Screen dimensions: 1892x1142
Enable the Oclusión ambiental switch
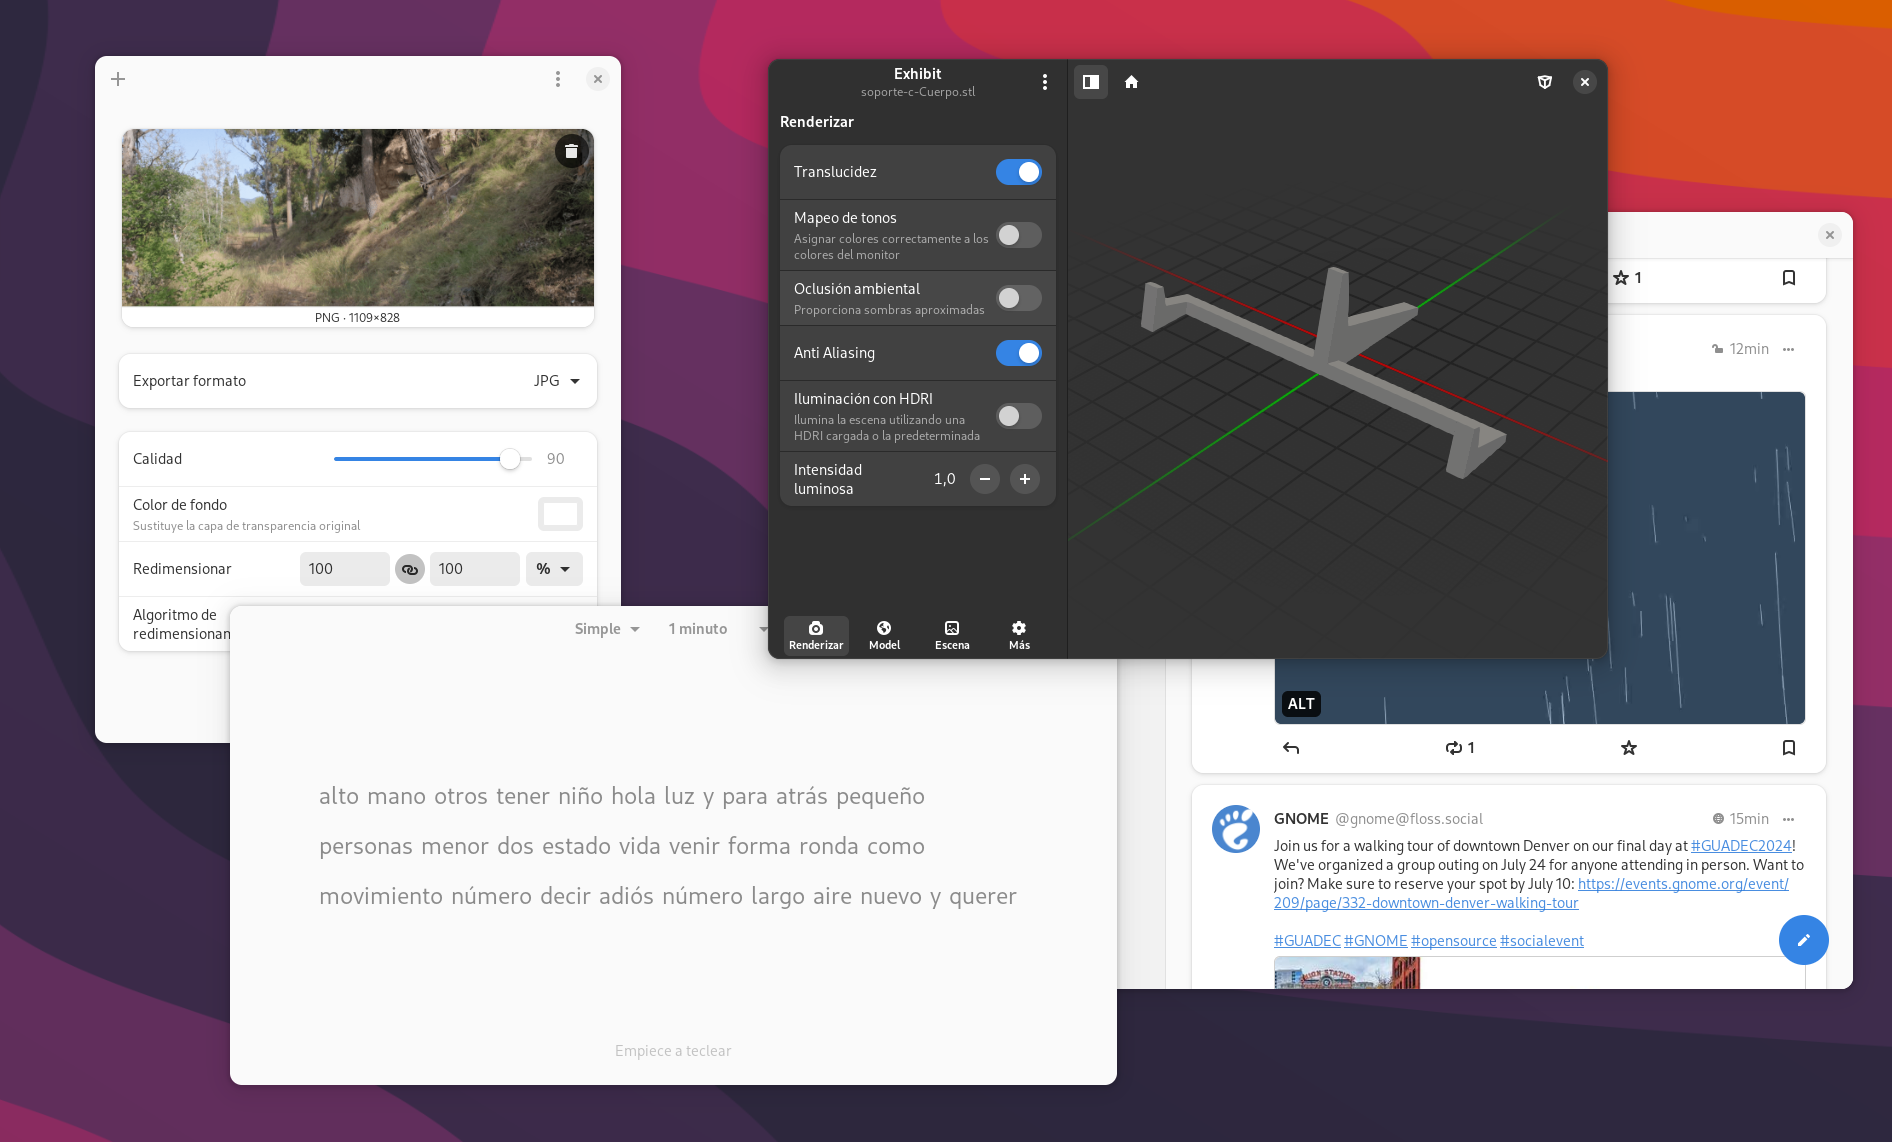1018,298
